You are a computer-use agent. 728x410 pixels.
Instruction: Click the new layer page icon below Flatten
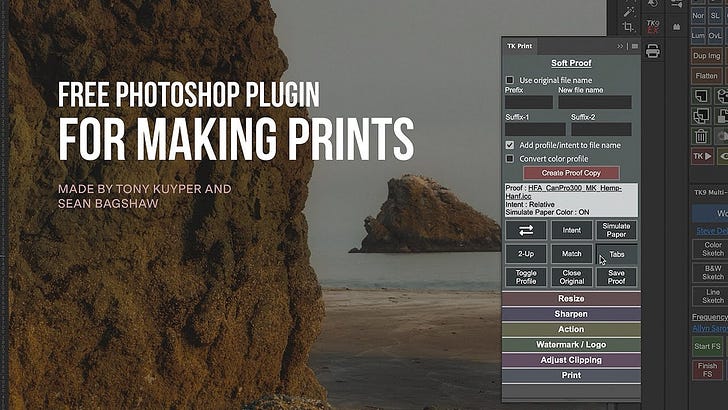tap(701, 96)
